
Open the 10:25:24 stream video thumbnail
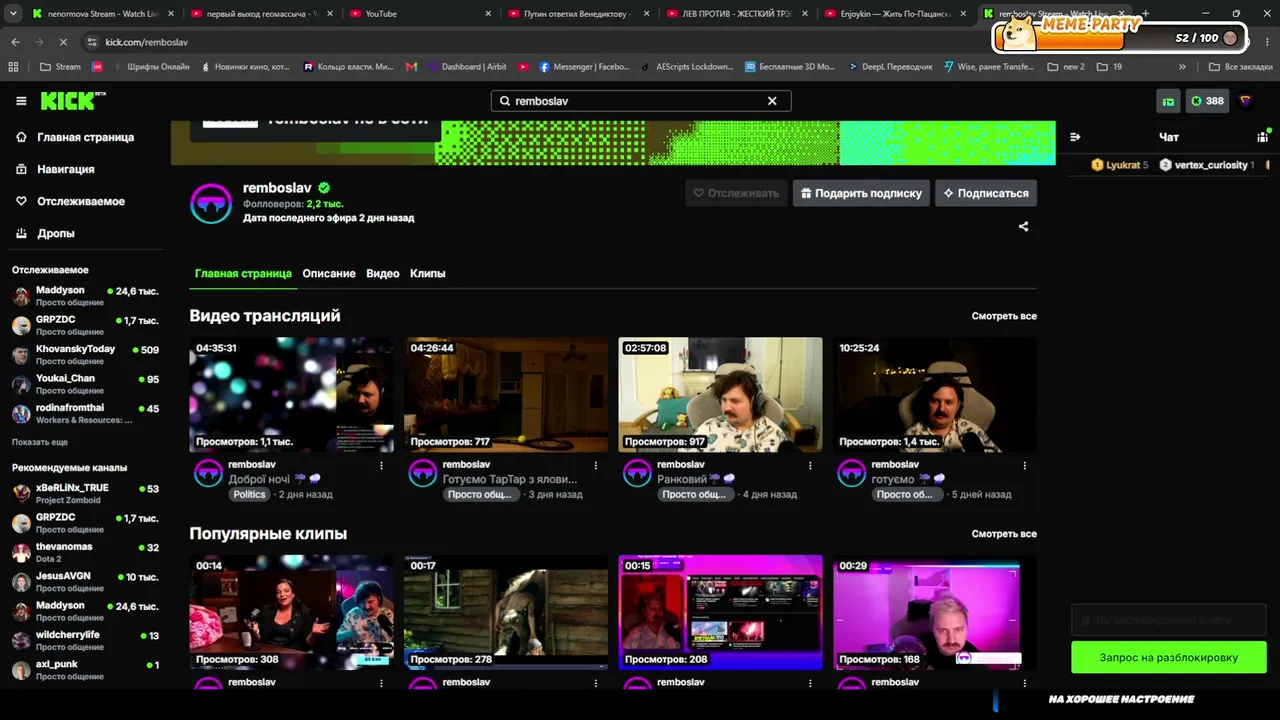tap(935, 395)
